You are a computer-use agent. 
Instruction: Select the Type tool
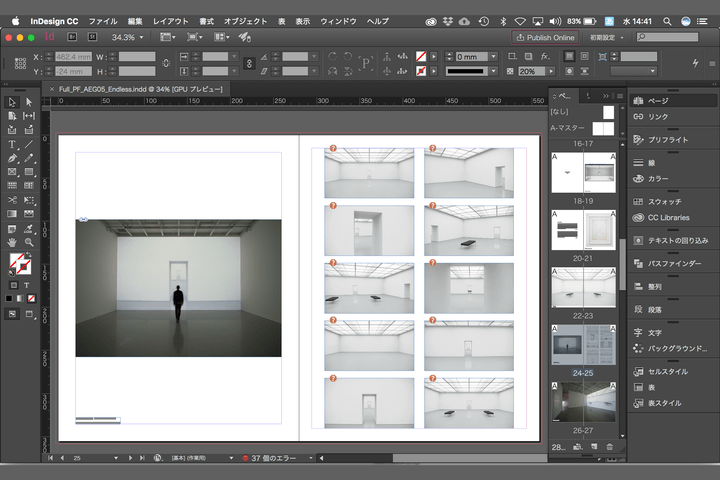[12, 144]
